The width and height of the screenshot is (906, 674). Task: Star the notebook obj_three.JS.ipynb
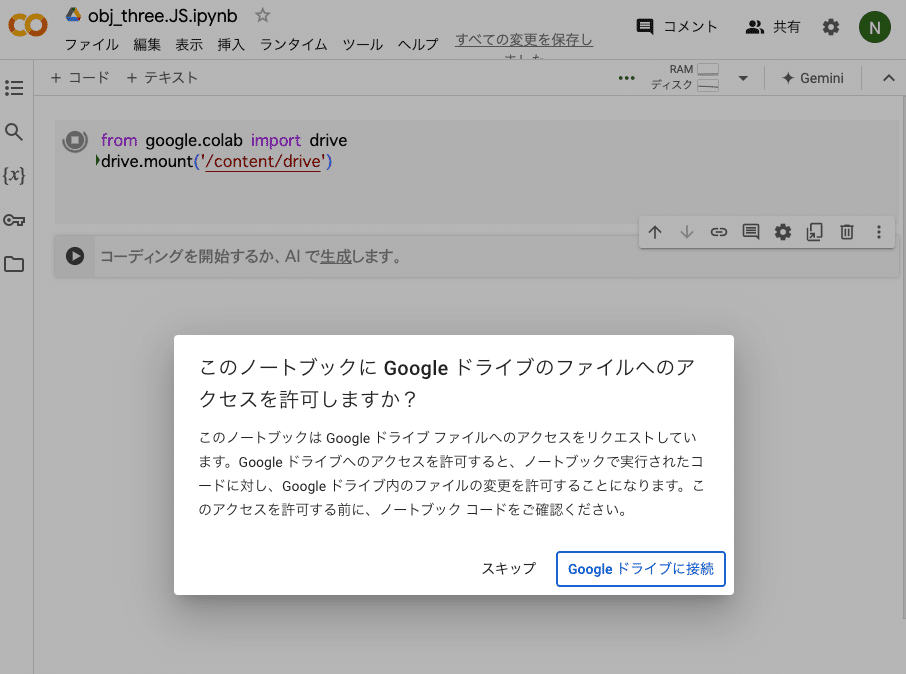click(x=263, y=16)
